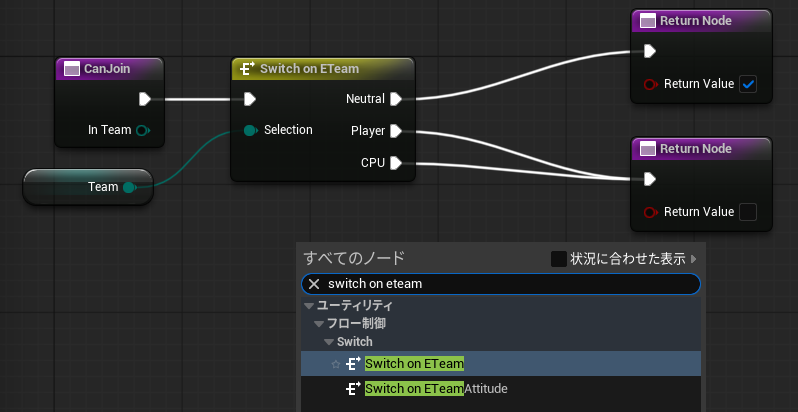Select Switch on ETeam from search results
This screenshot has height=412, width=798.
point(414,364)
